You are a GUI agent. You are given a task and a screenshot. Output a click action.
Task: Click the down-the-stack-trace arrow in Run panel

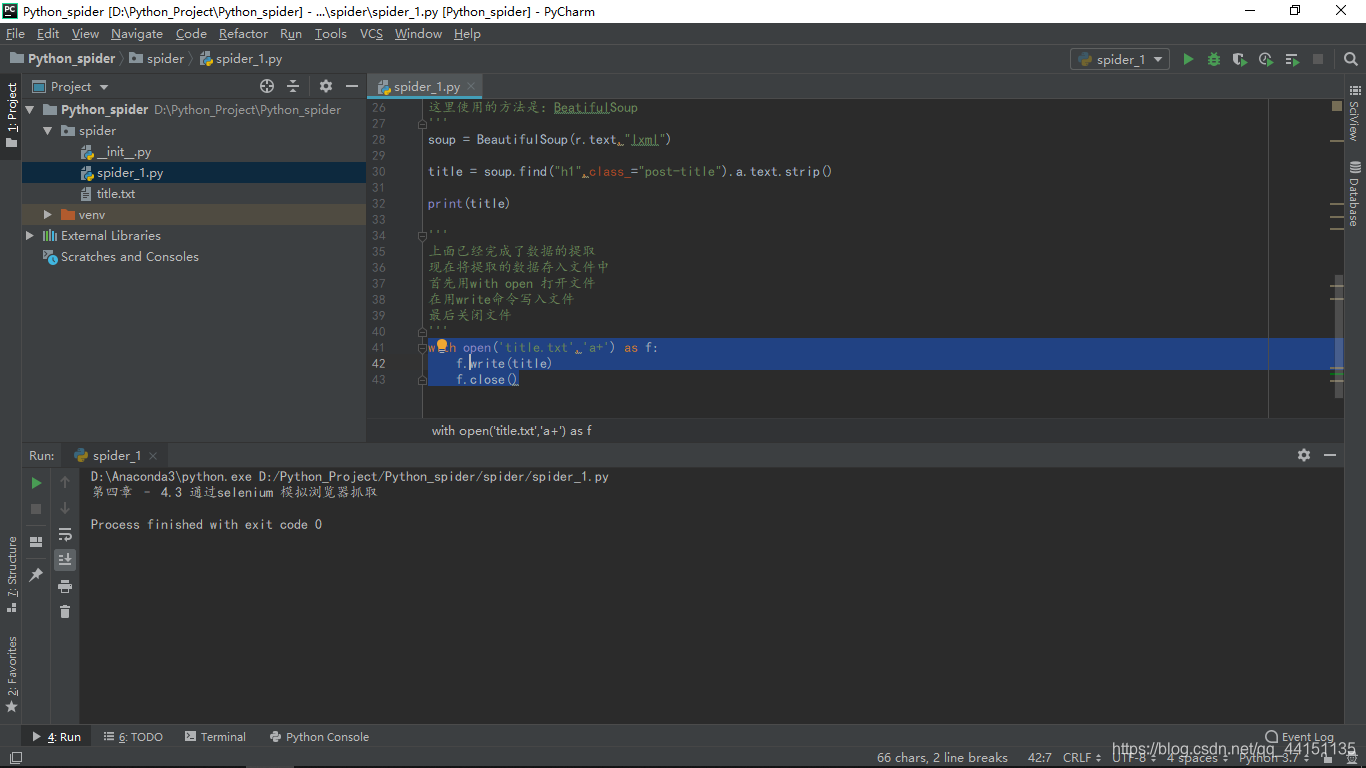point(65,509)
